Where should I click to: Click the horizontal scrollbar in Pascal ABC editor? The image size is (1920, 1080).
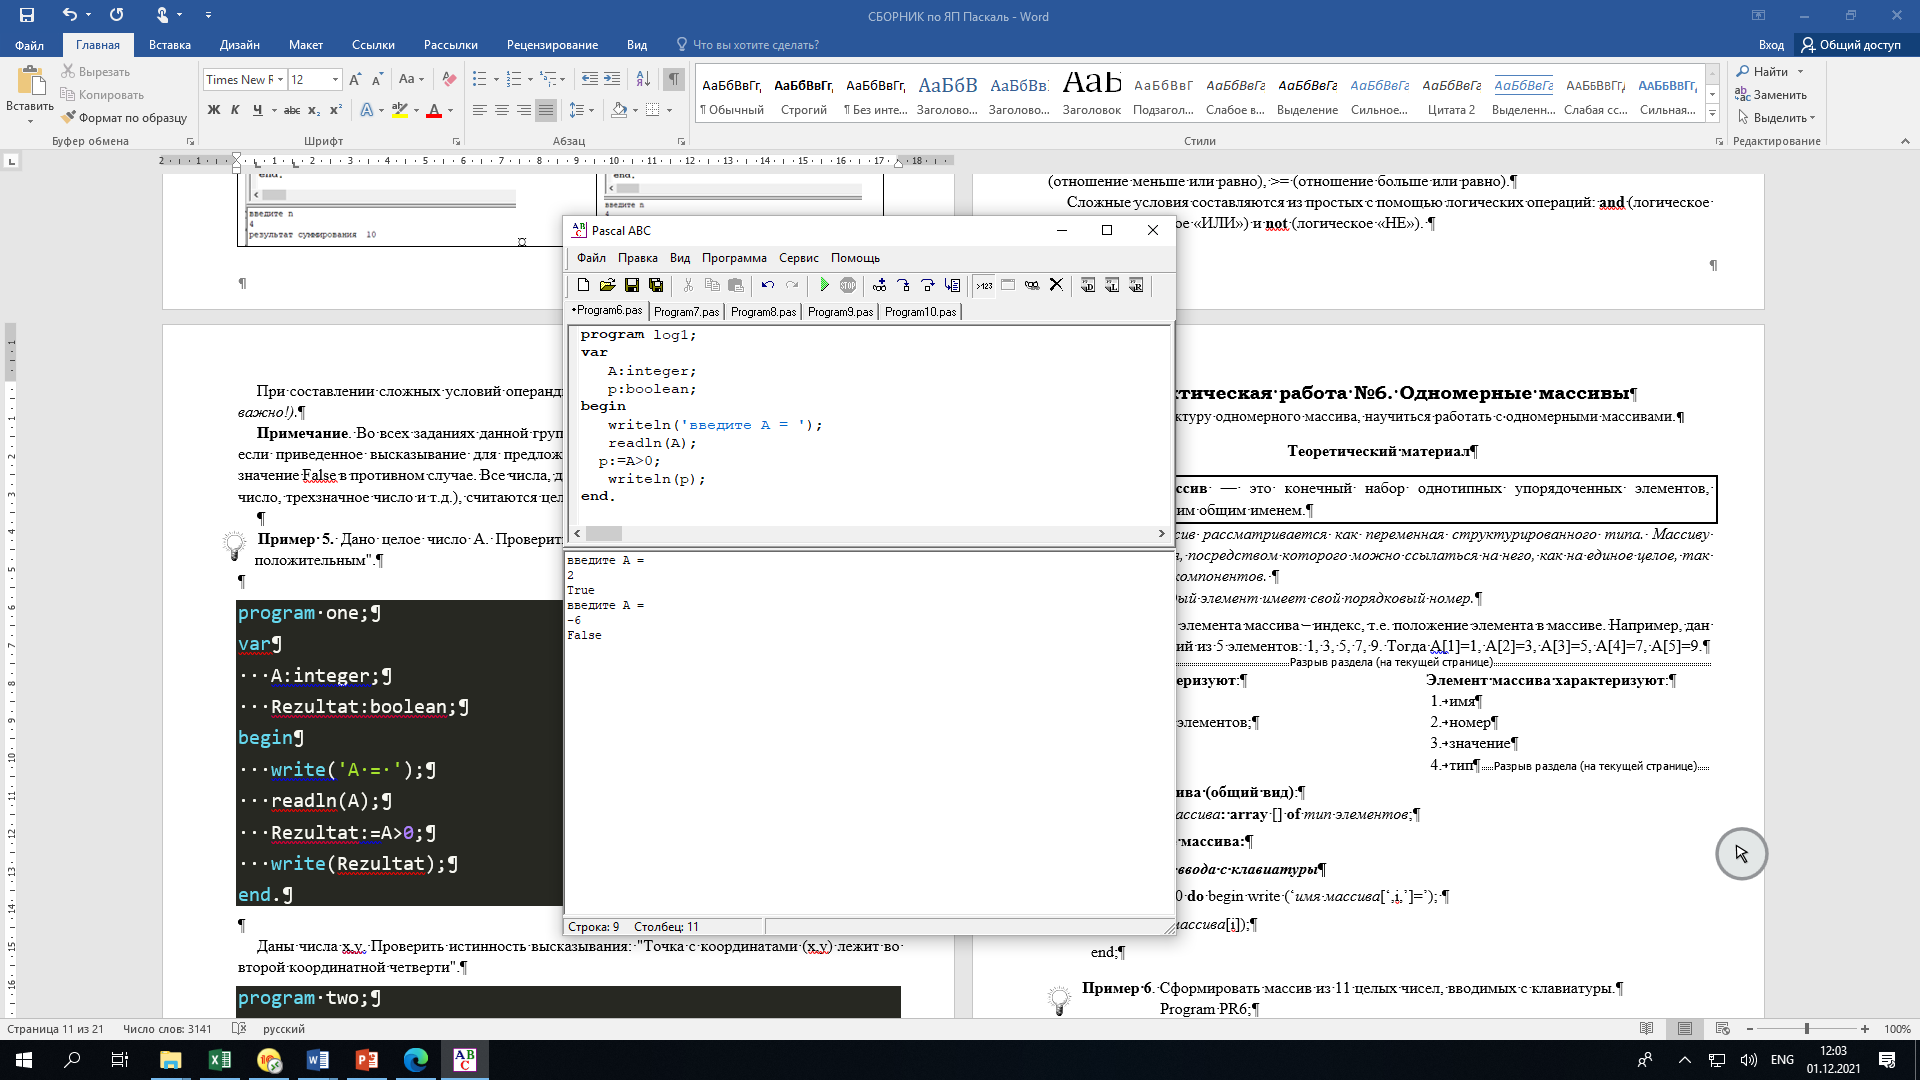pos(870,534)
